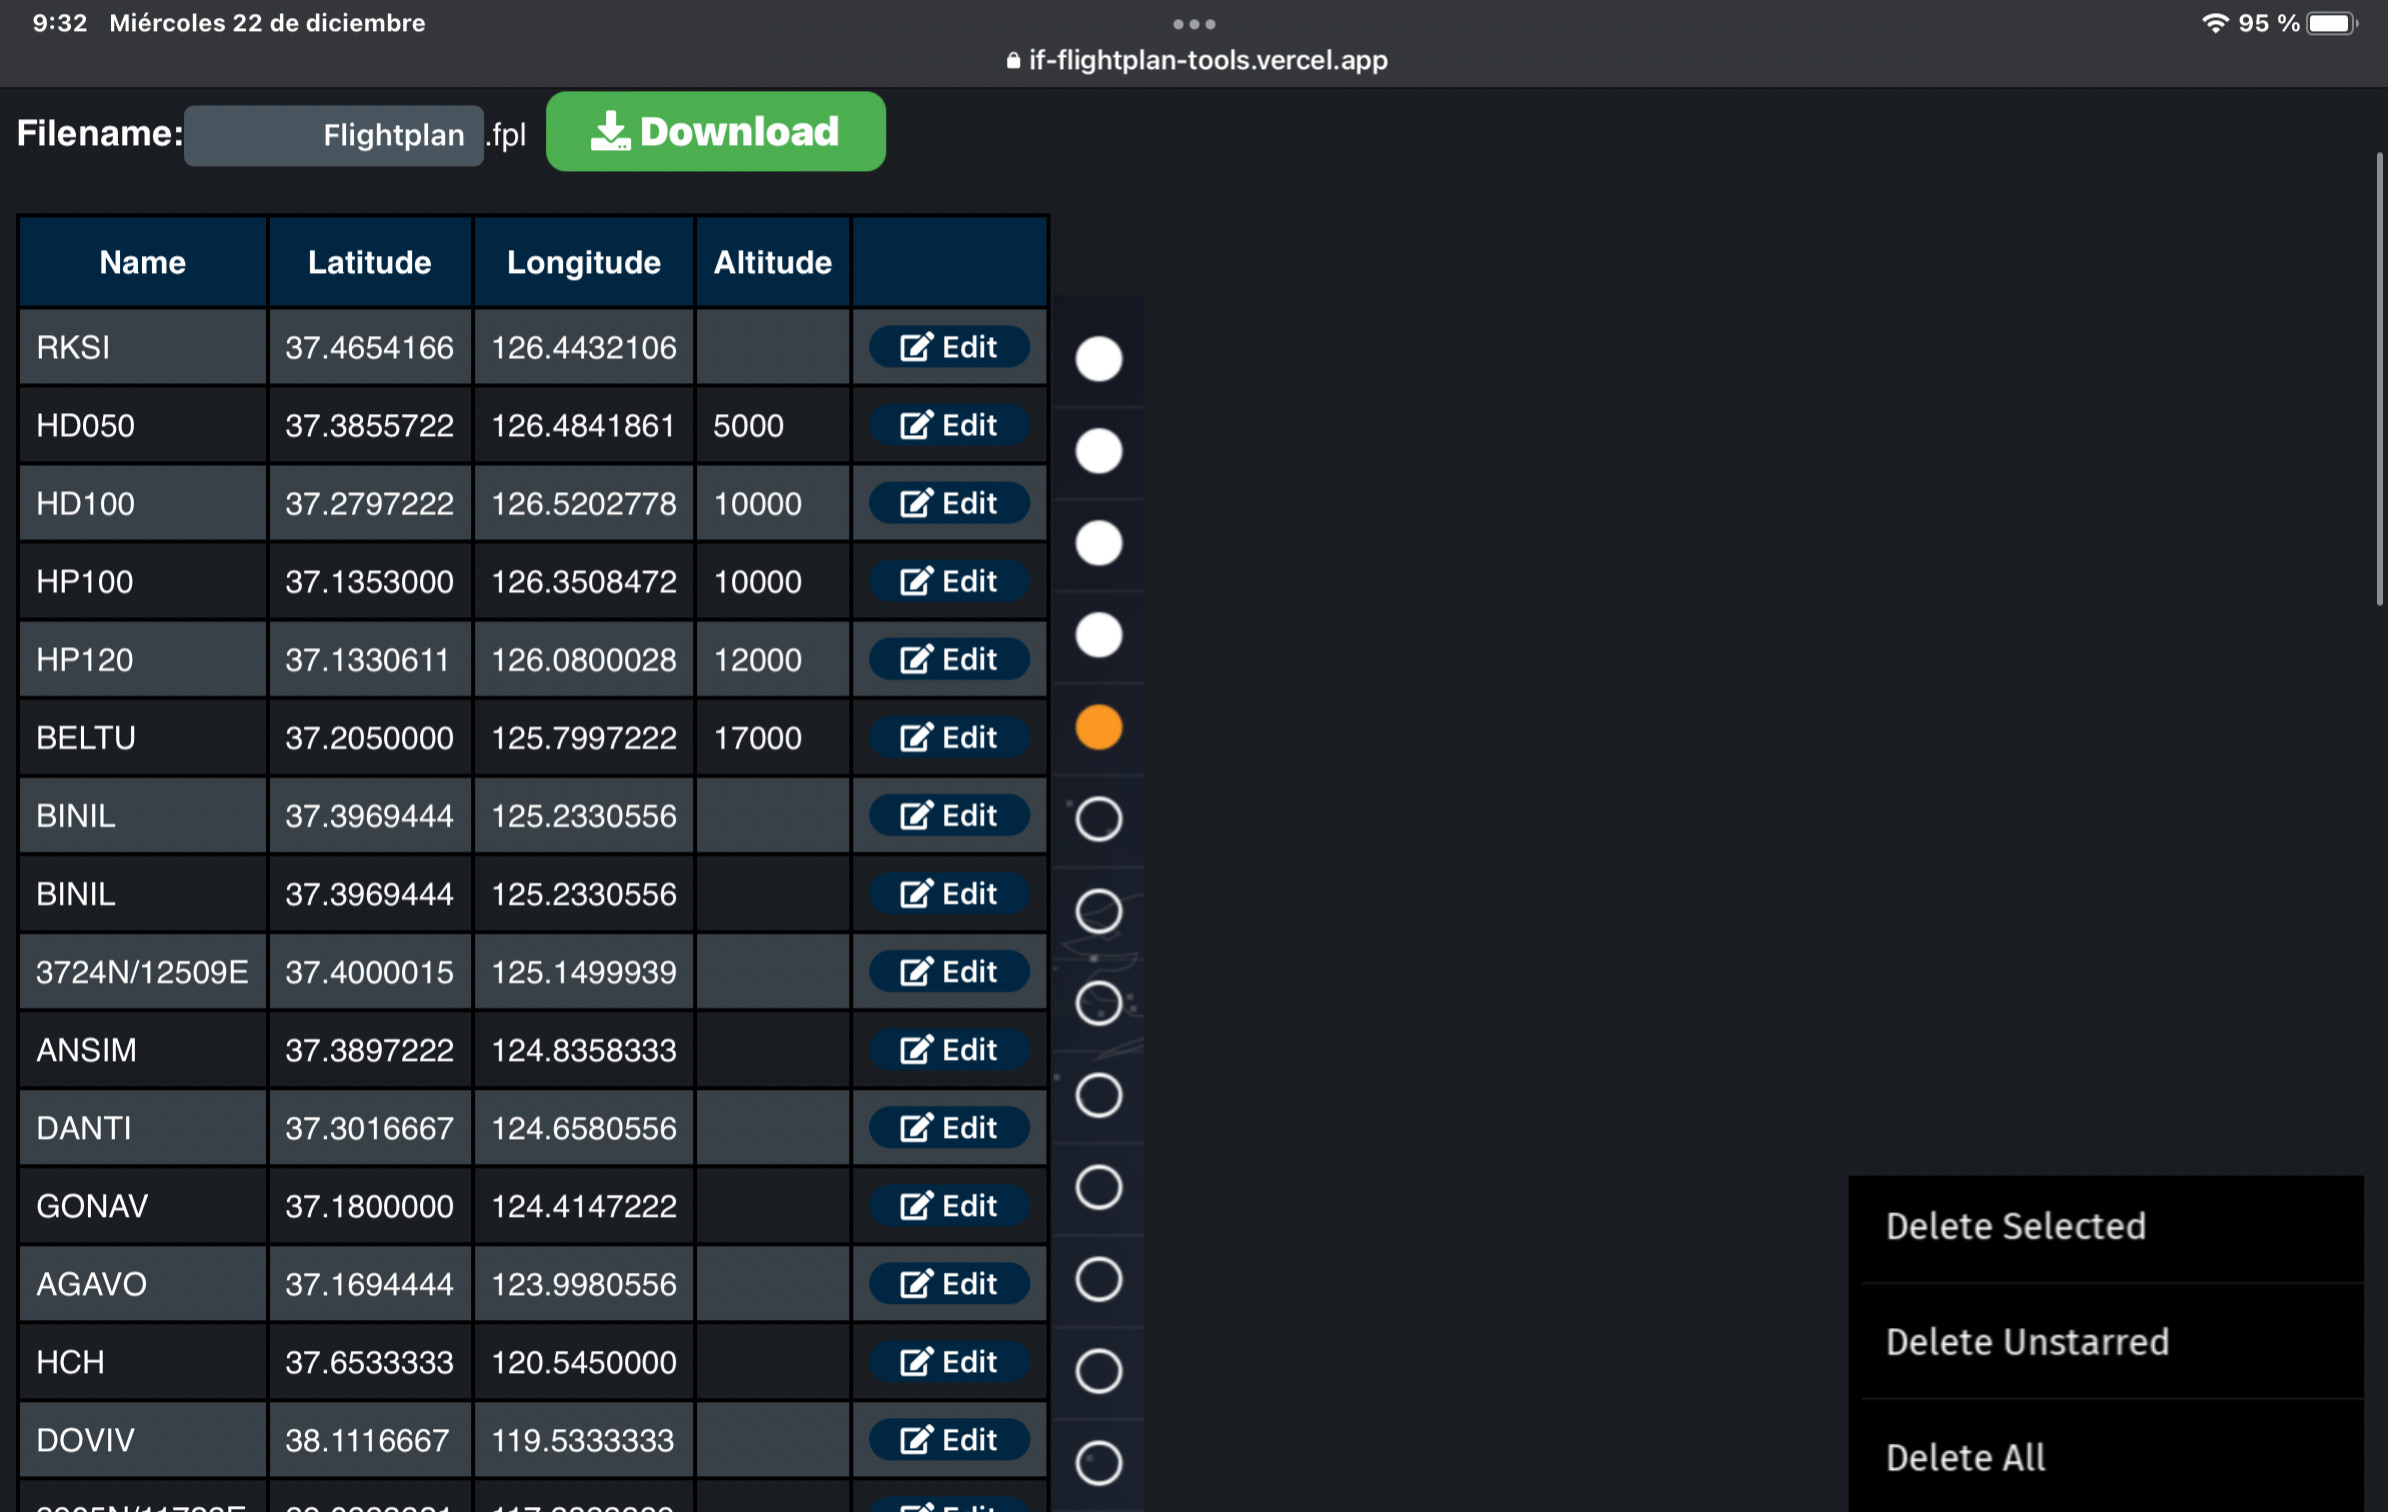
Task: Choose Delete Selected from menu
Action: 2015,1226
